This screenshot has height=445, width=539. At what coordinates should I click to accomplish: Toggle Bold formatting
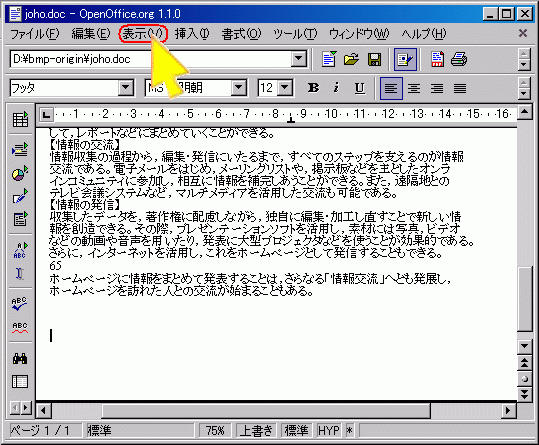point(313,88)
